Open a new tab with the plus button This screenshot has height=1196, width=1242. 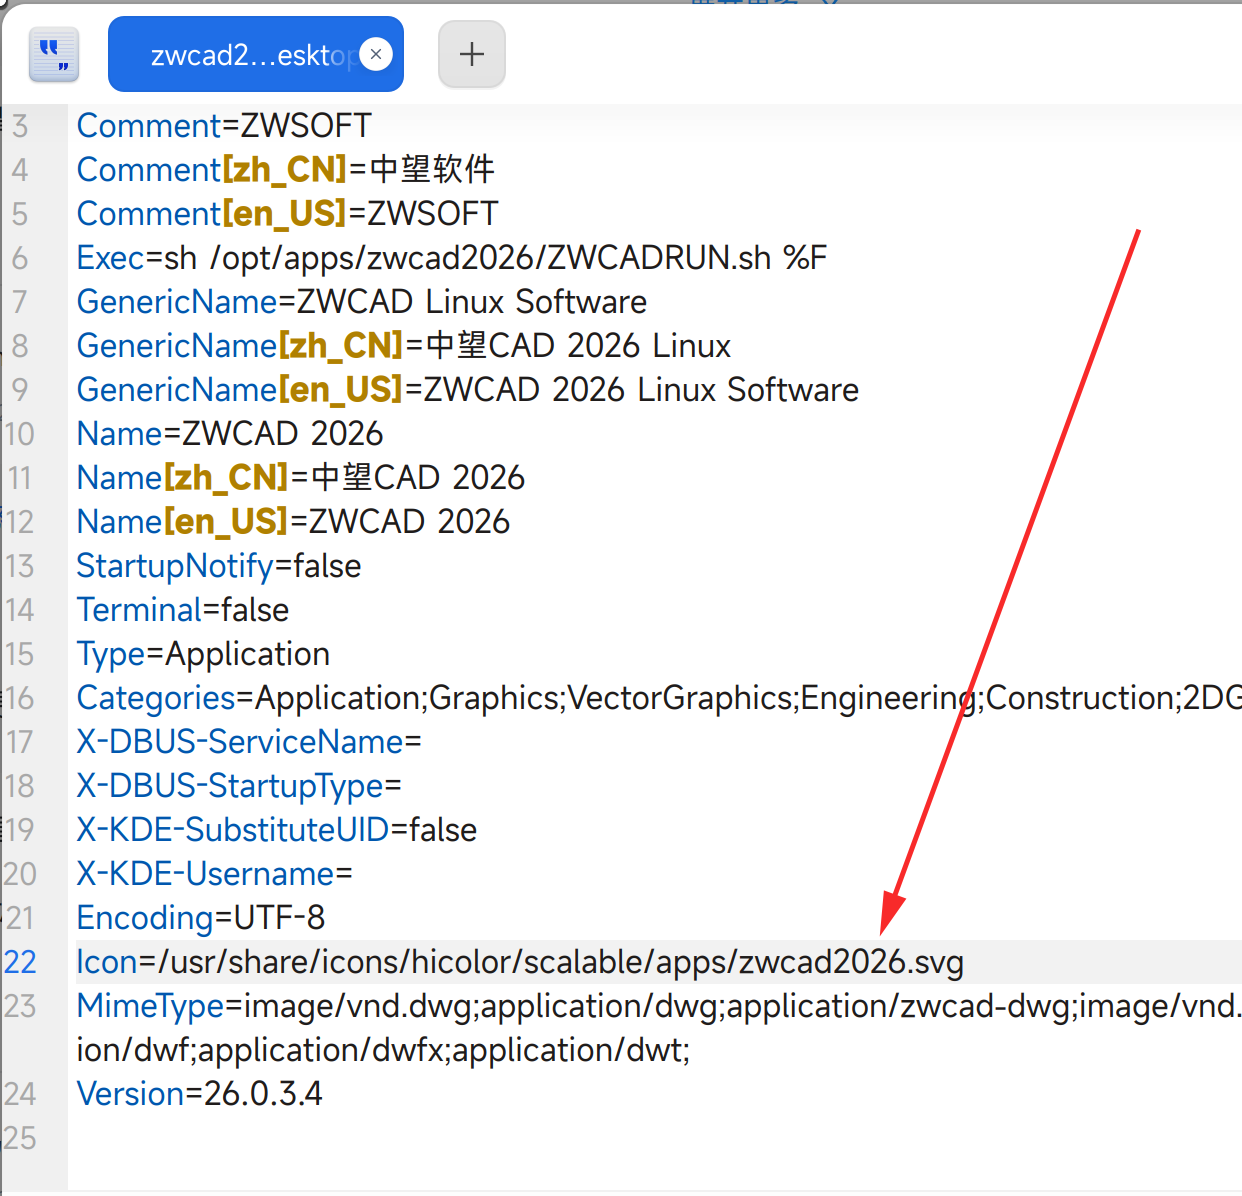(x=472, y=54)
